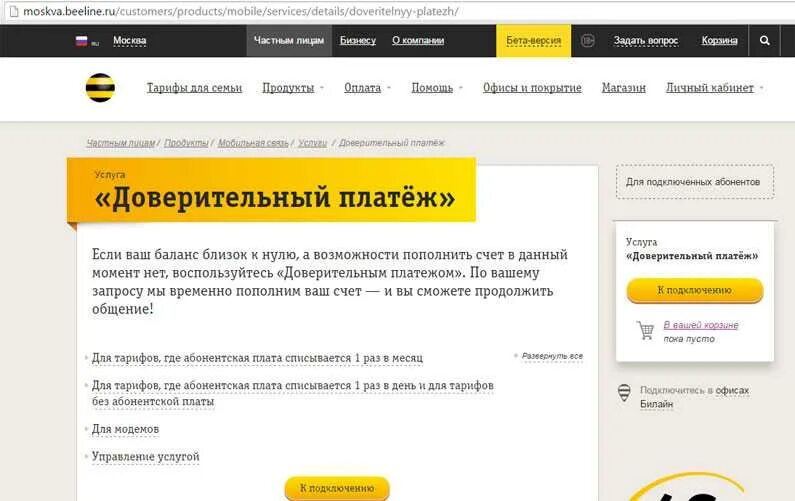
Task: Open the О компании section
Action: pos(418,41)
